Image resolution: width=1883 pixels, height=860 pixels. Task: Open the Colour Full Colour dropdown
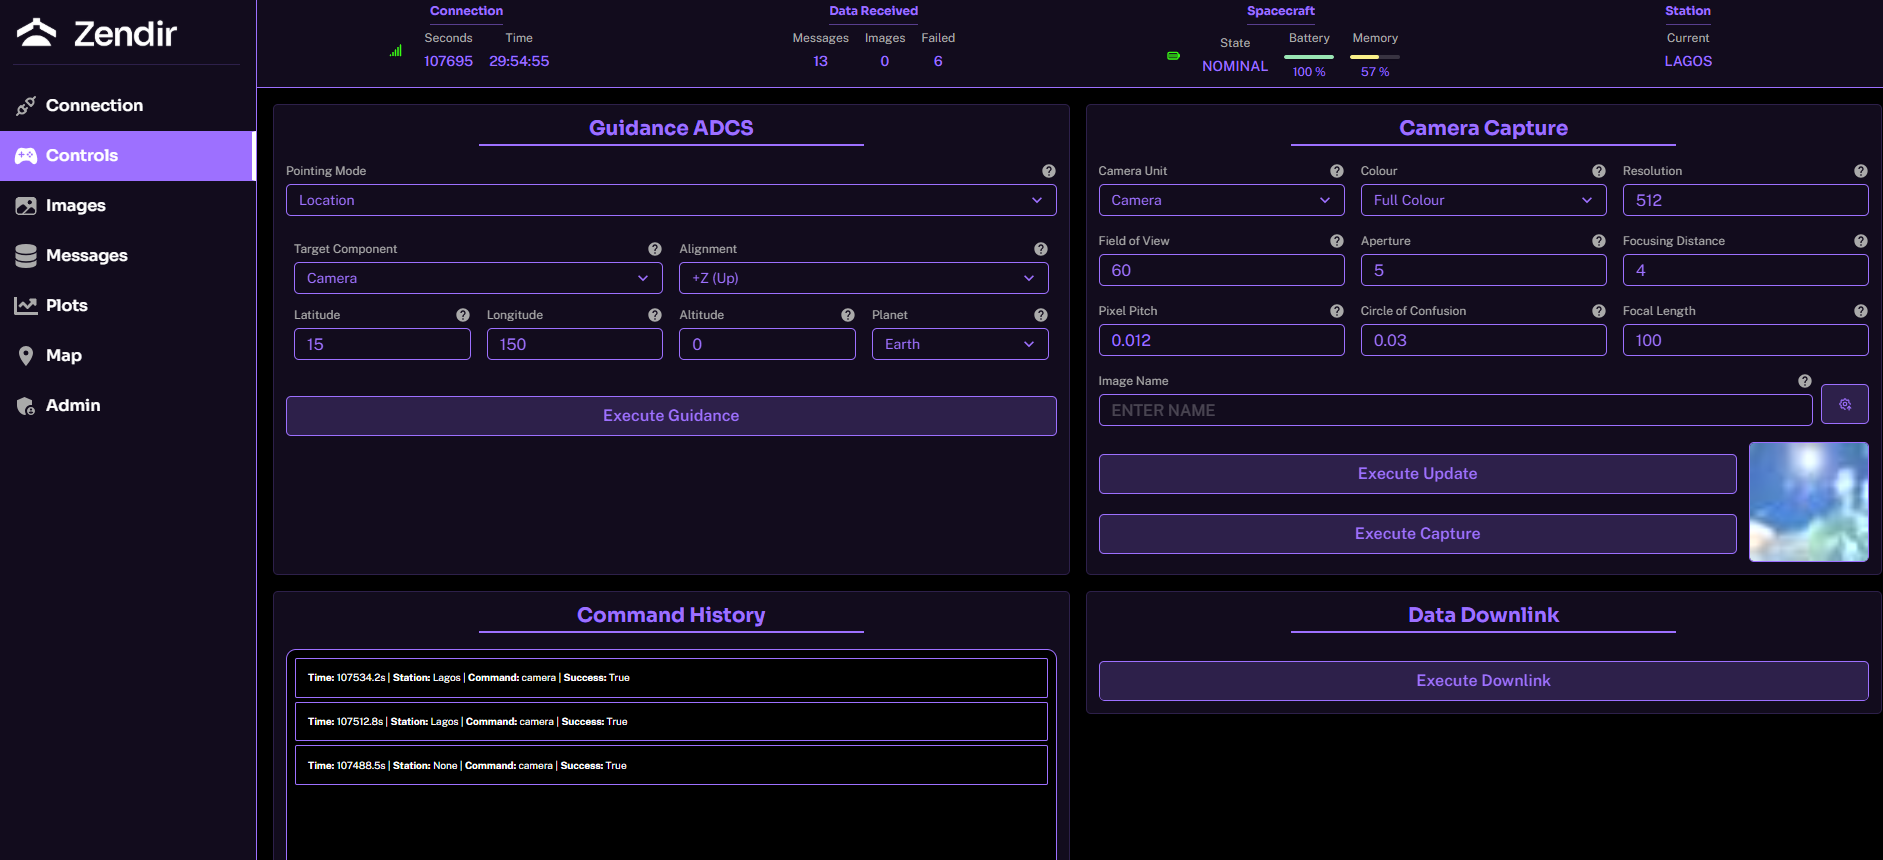[x=1482, y=200]
